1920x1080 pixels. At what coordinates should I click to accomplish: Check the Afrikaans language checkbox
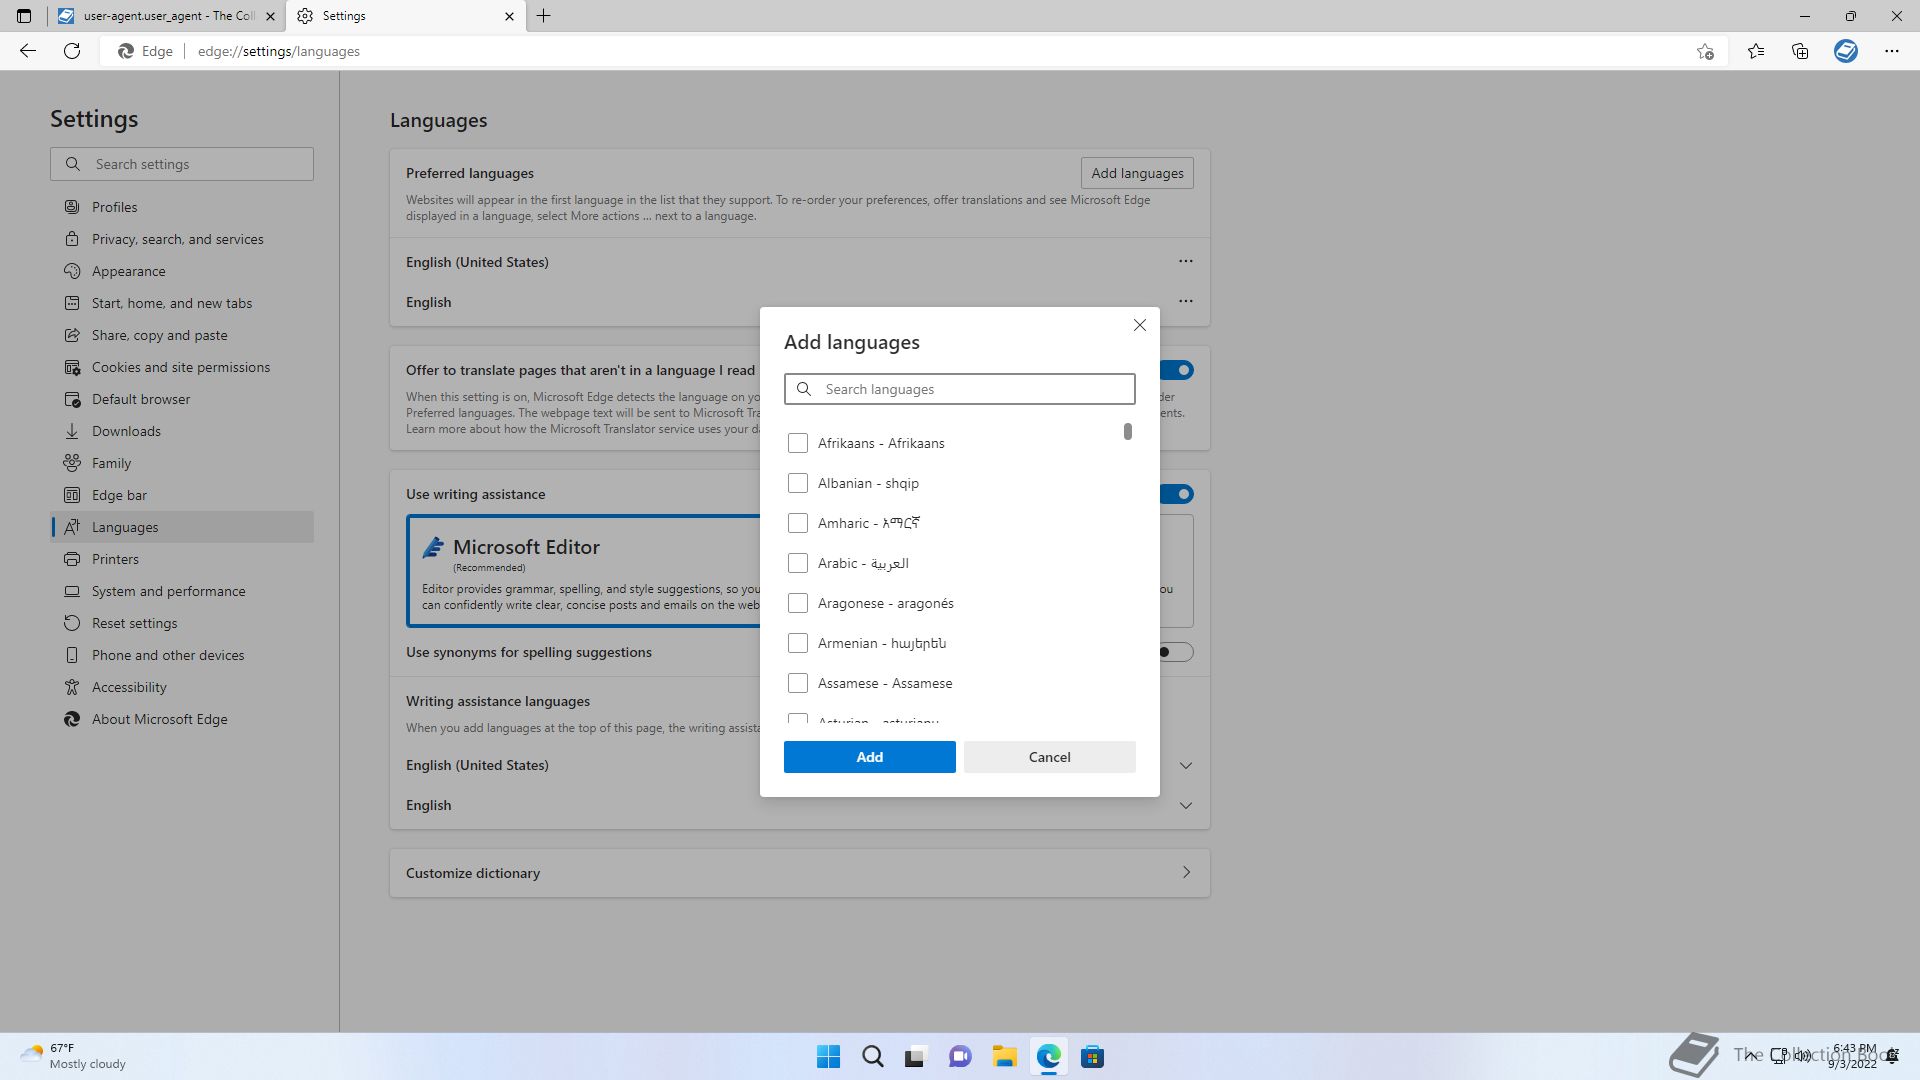[797, 443]
